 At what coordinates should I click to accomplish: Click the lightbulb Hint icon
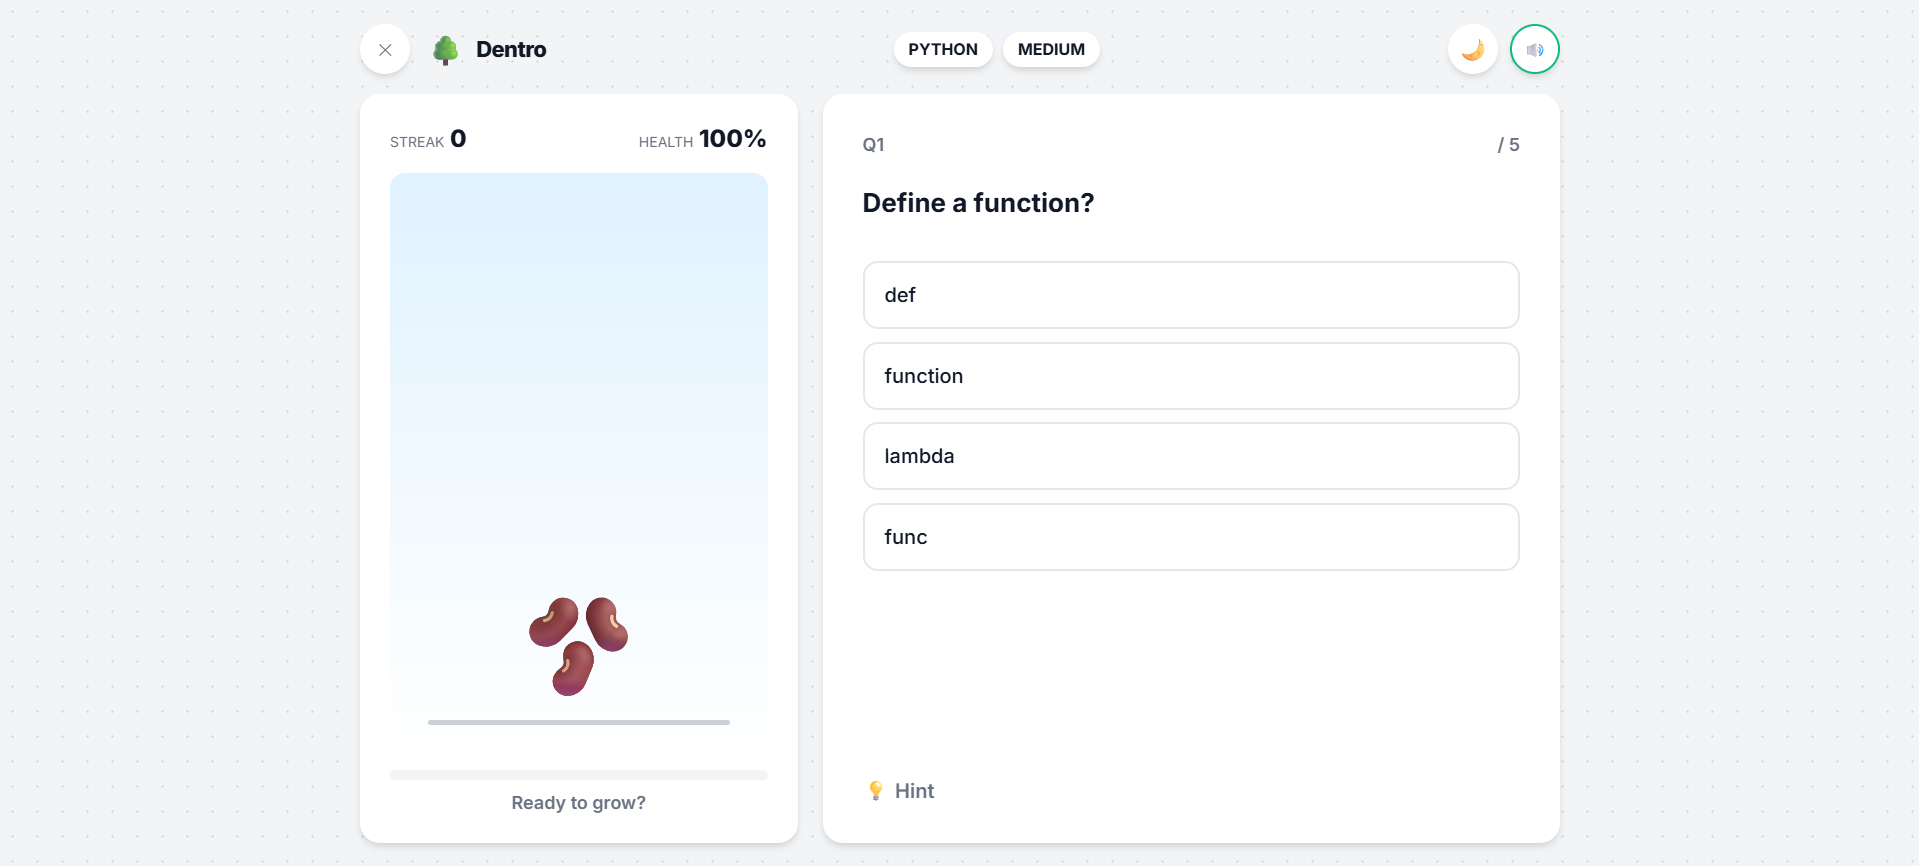tap(876, 791)
